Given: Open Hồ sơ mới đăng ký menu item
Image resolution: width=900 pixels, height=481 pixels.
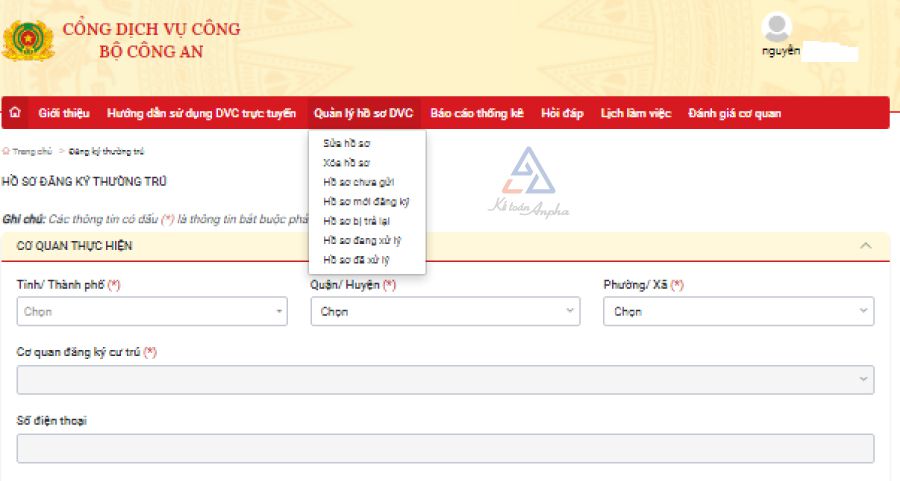Looking at the screenshot, I should point(366,201).
